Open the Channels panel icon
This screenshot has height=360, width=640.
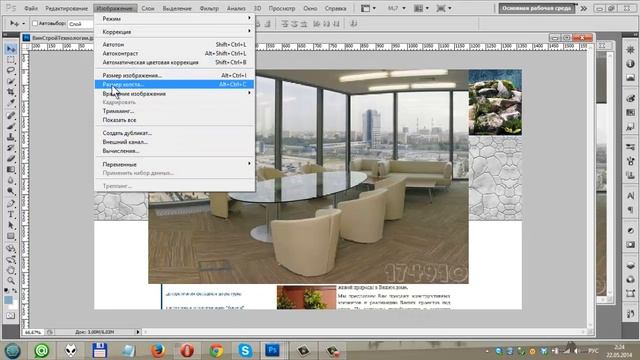[x=631, y=280]
